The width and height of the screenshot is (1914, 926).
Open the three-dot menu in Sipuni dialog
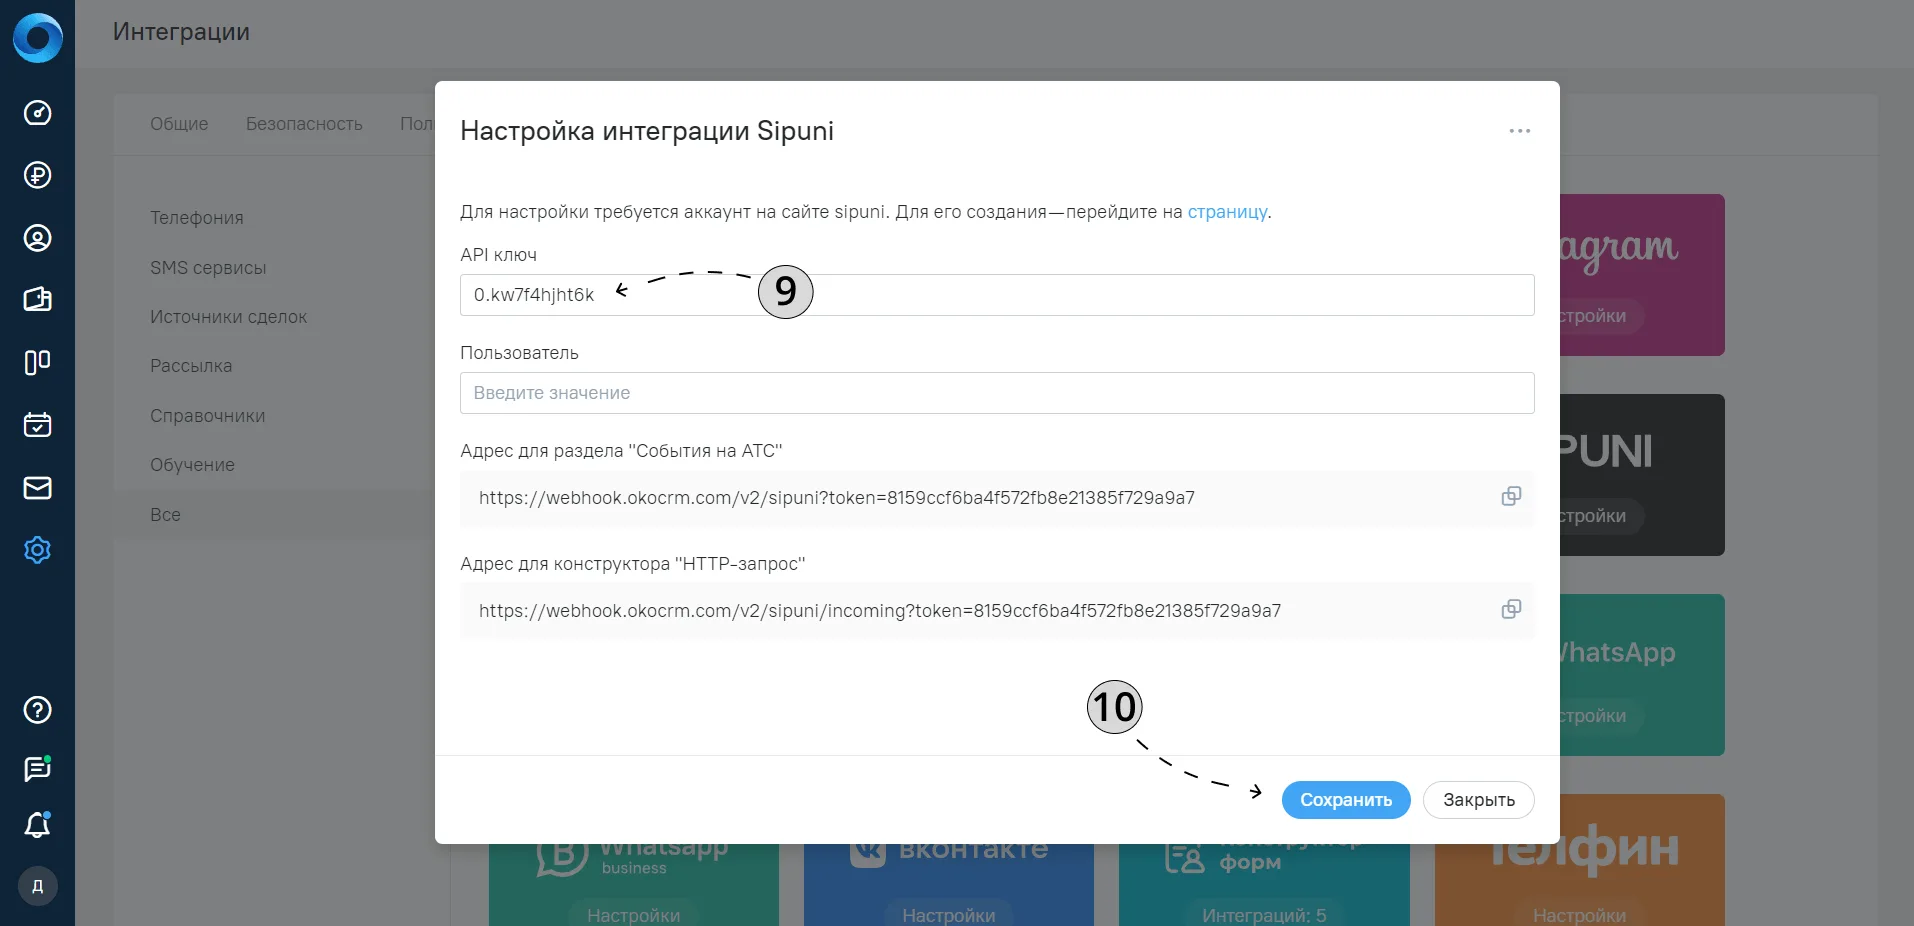tap(1520, 131)
